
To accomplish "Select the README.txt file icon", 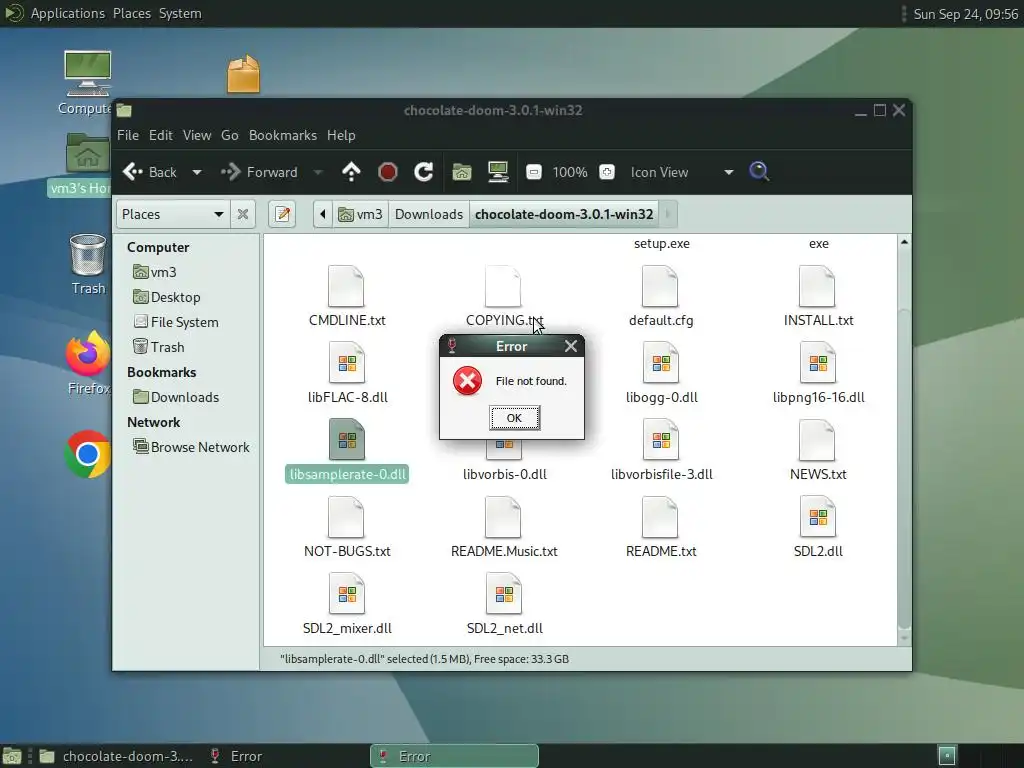I will (660, 517).
